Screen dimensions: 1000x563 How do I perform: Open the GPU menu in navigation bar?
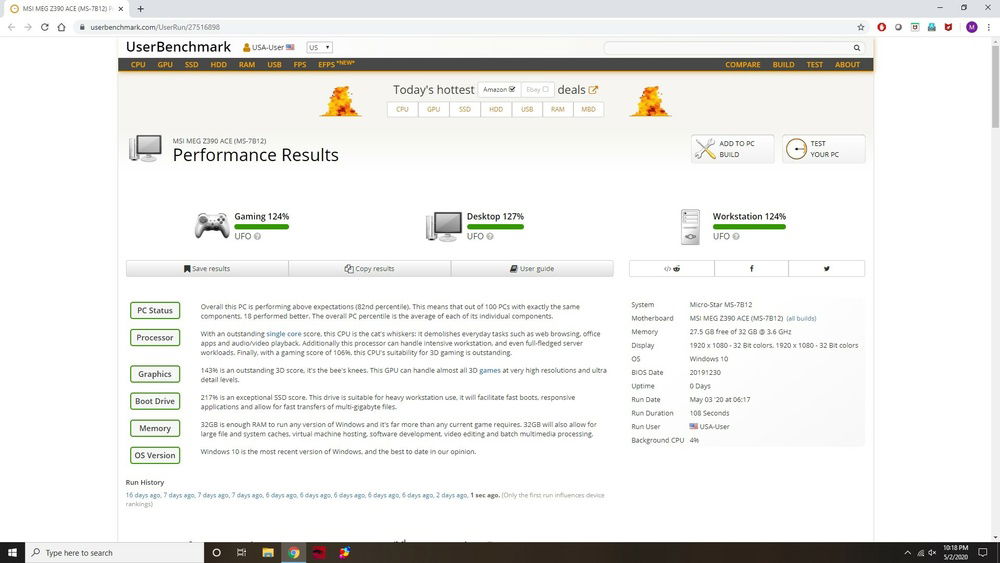[165, 65]
